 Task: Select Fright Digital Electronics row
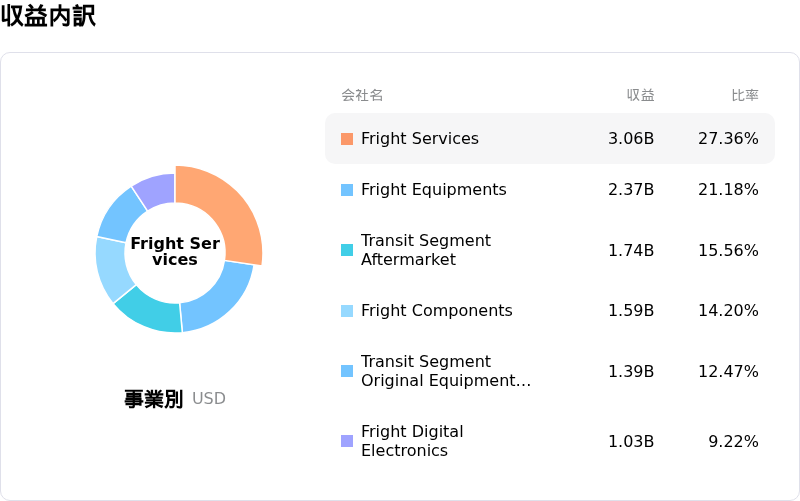click(x=550, y=441)
